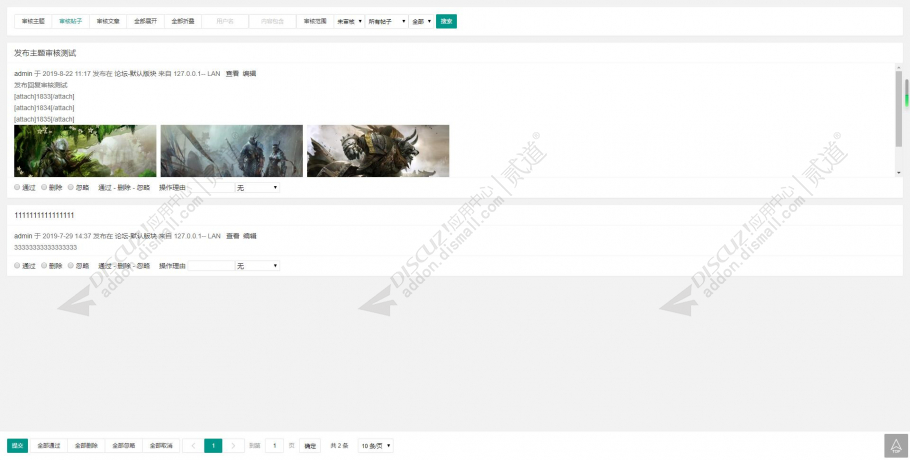Go to previous page using left chevron

pos(193,445)
